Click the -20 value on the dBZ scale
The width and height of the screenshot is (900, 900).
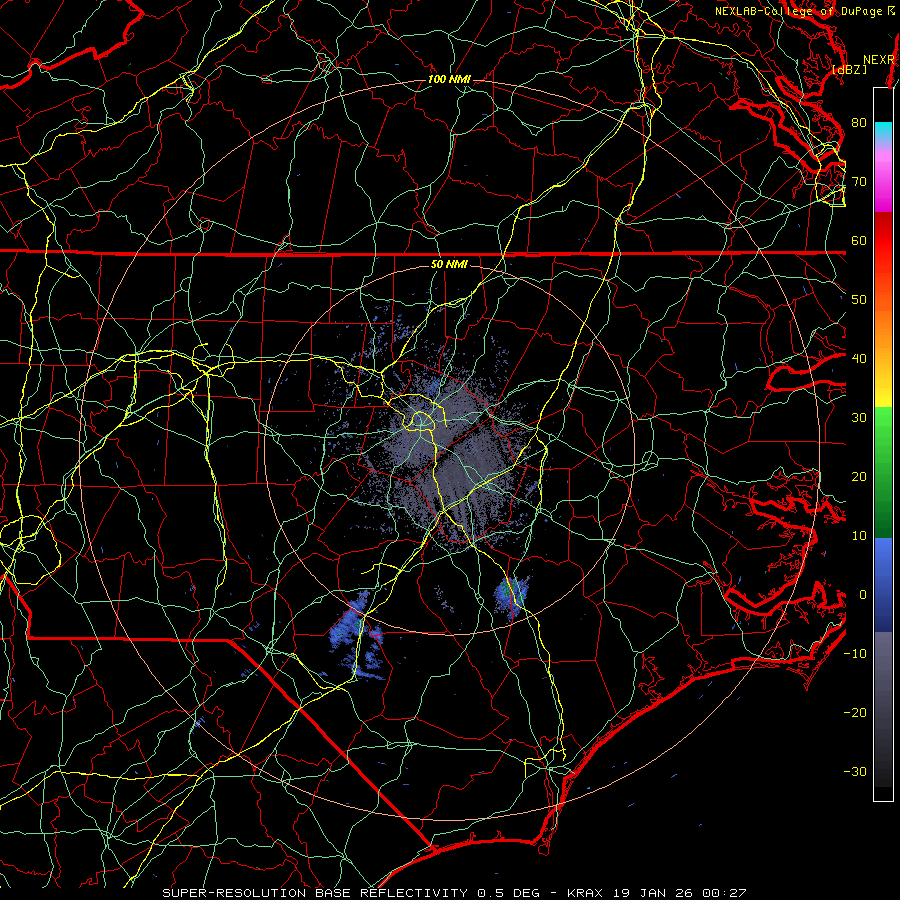point(855,712)
